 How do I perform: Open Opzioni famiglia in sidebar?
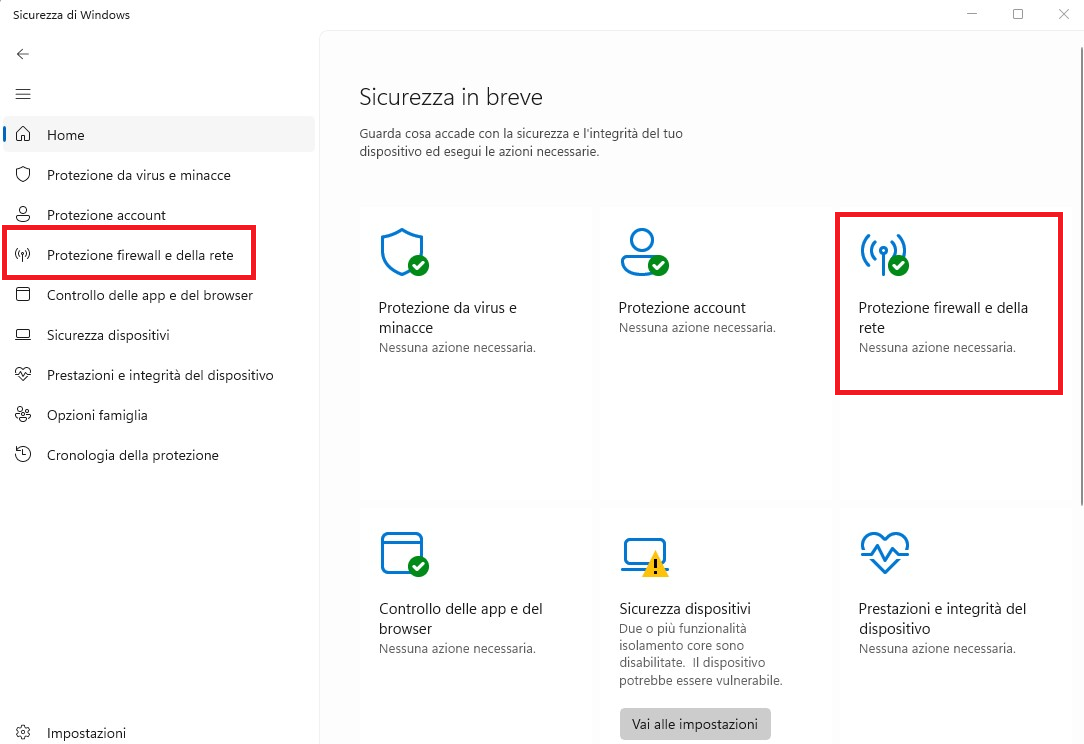coord(97,415)
